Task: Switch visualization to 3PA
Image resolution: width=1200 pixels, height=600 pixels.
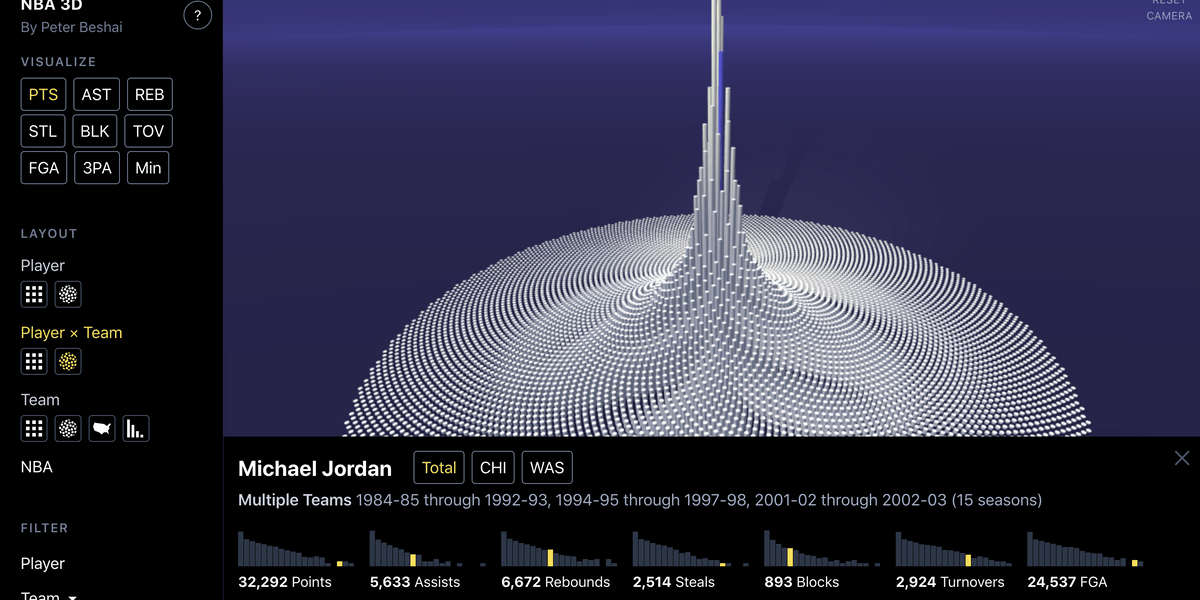Action: pos(97,168)
